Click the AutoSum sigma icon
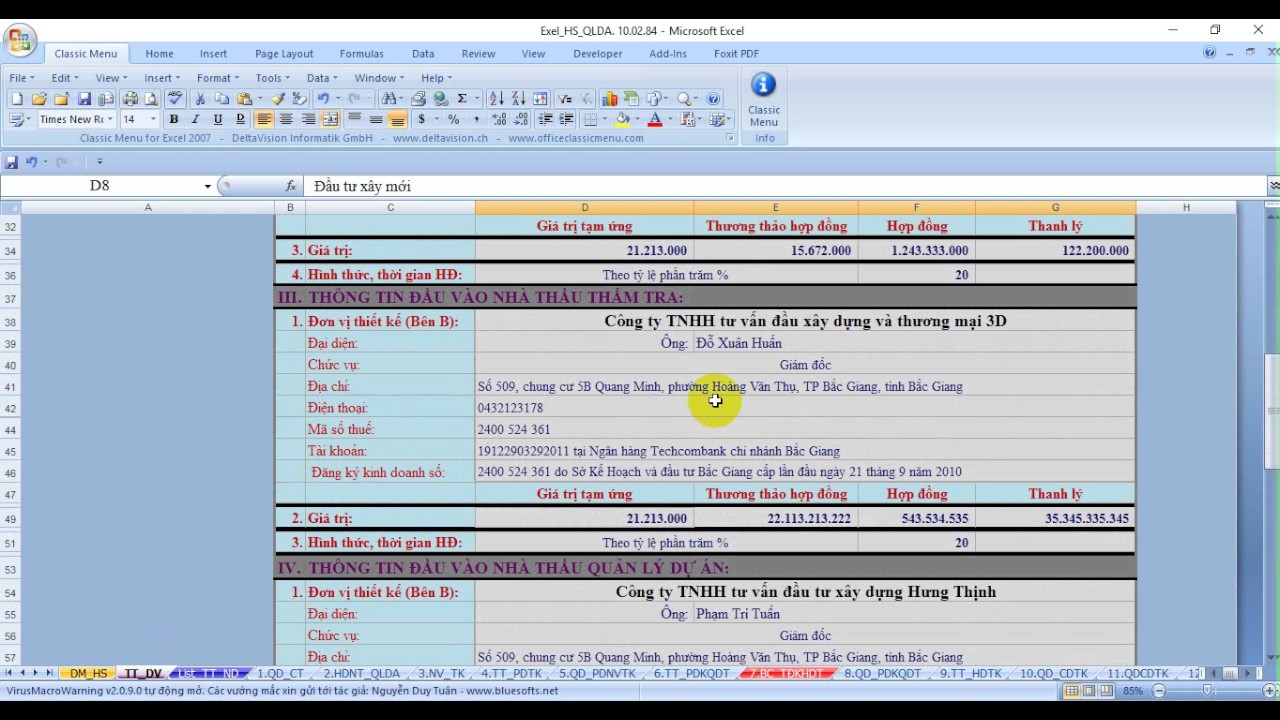The image size is (1280, 720). 462,99
